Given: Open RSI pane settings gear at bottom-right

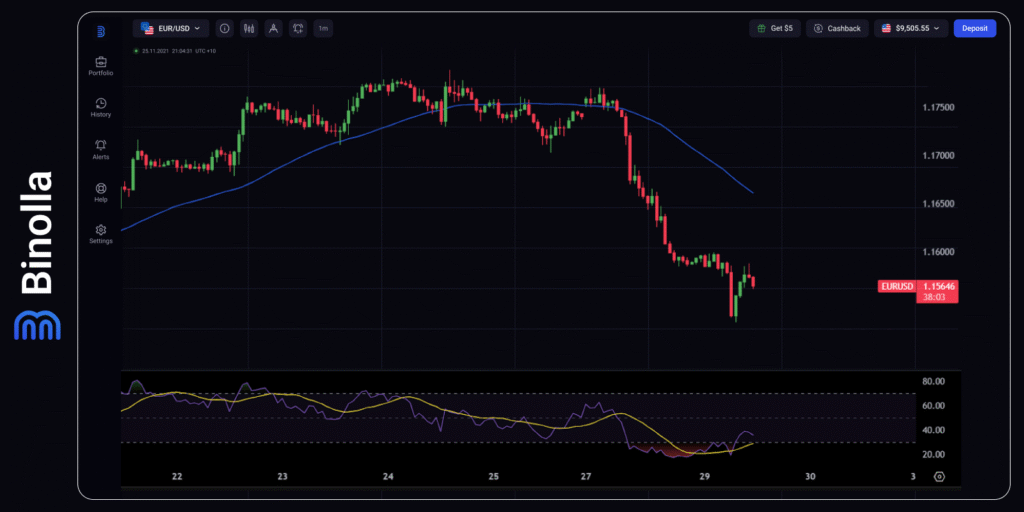Looking at the screenshot, I should (x=939, y=477).
